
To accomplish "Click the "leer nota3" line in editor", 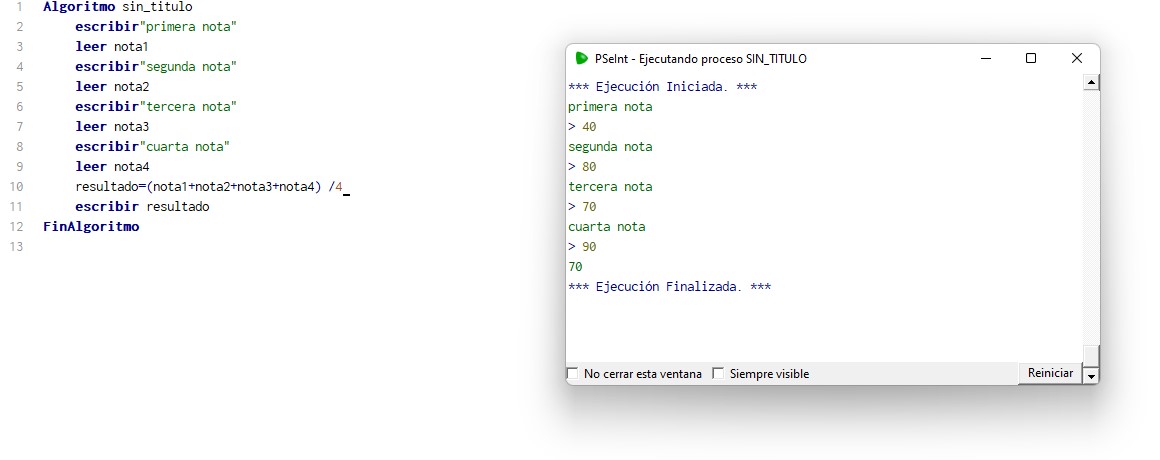I will 112,127.
